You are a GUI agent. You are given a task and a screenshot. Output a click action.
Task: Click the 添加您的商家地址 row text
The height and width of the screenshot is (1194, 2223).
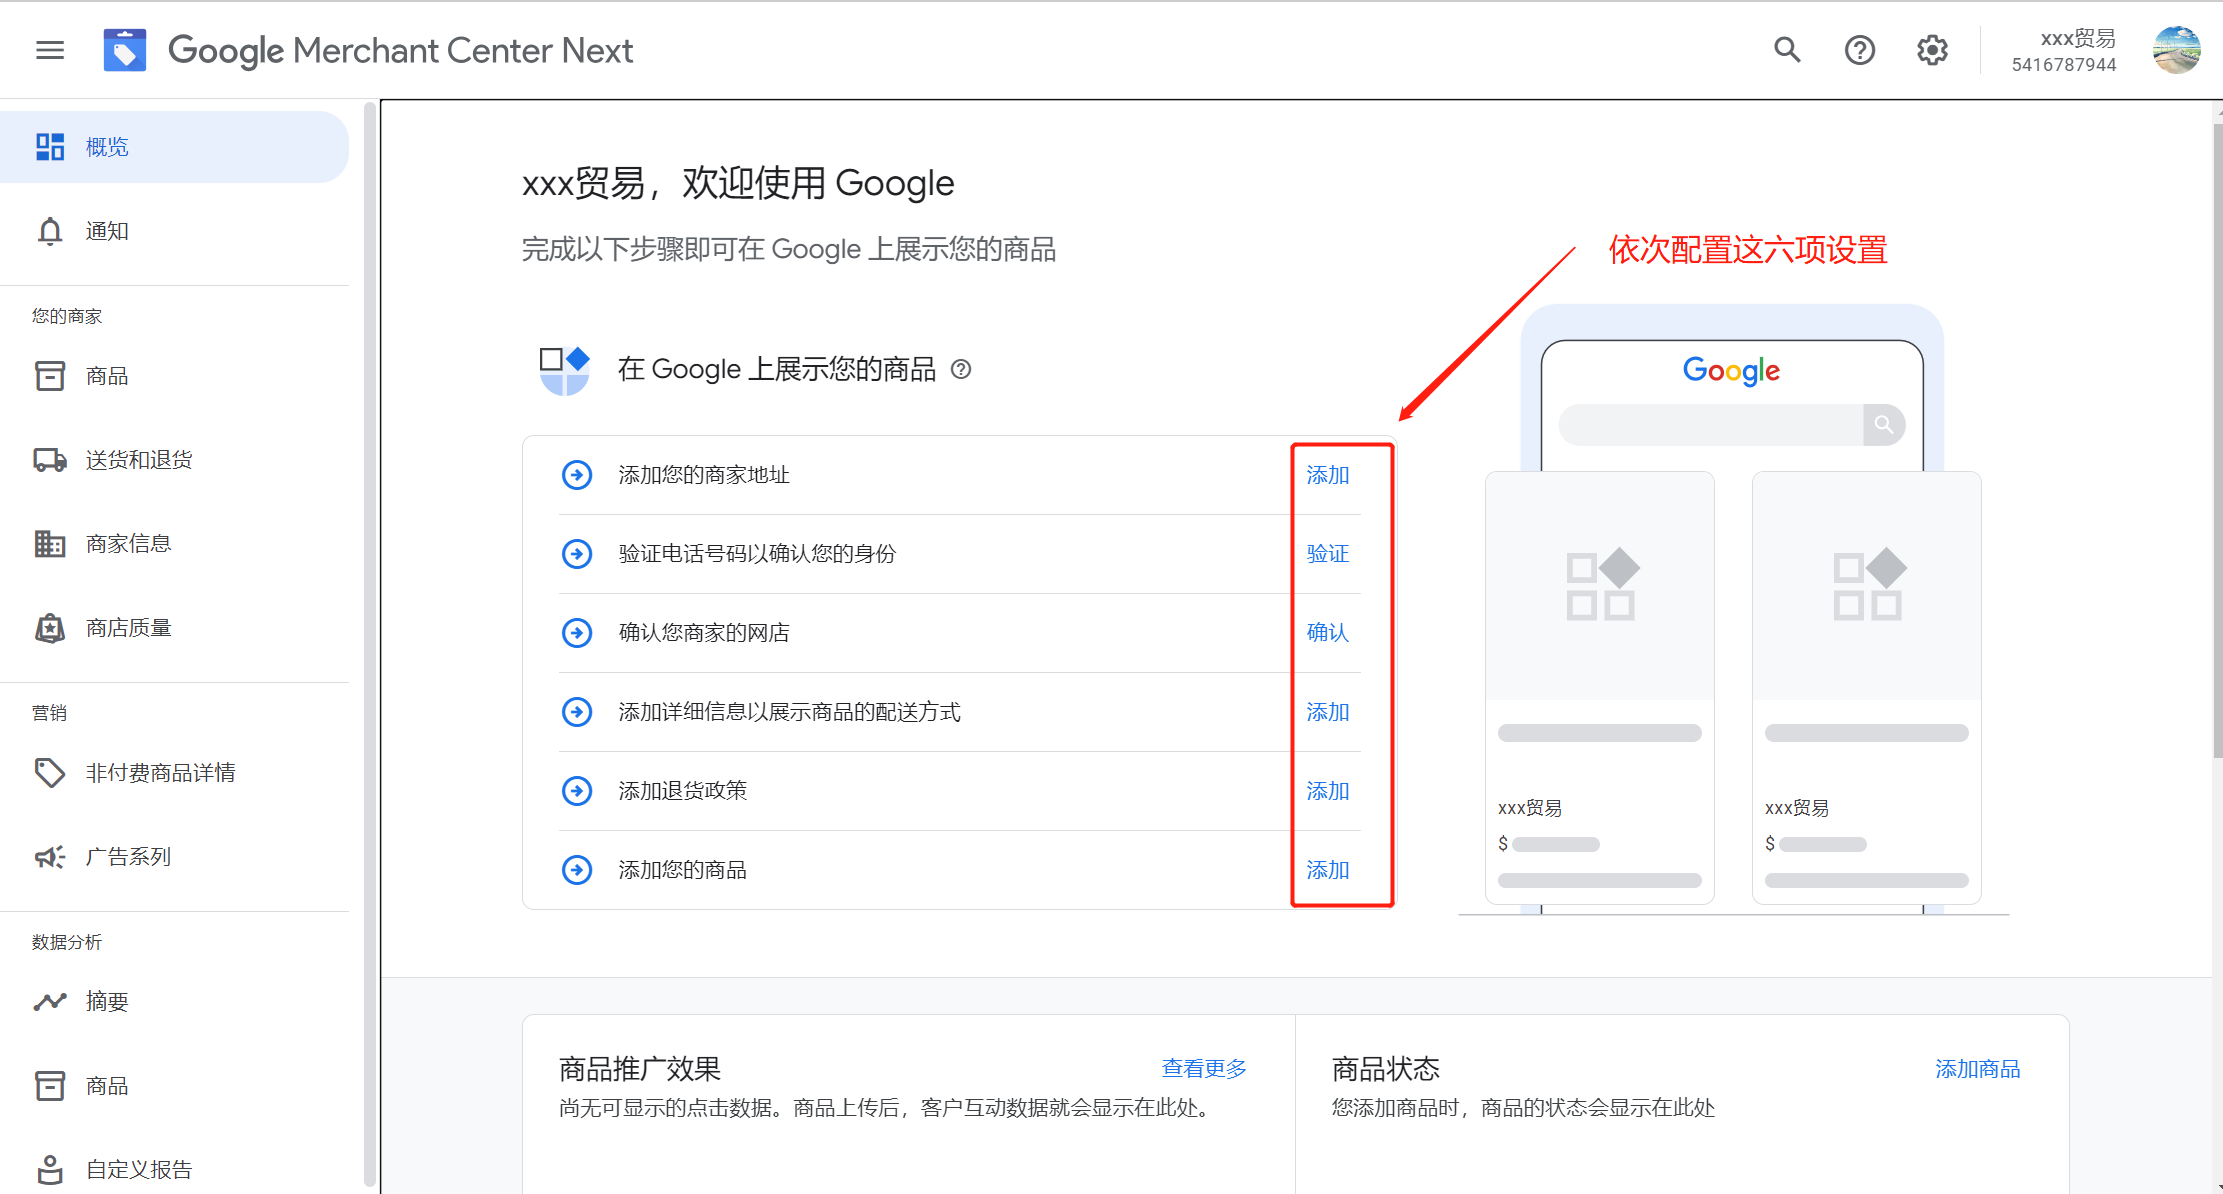pos(704,475)
